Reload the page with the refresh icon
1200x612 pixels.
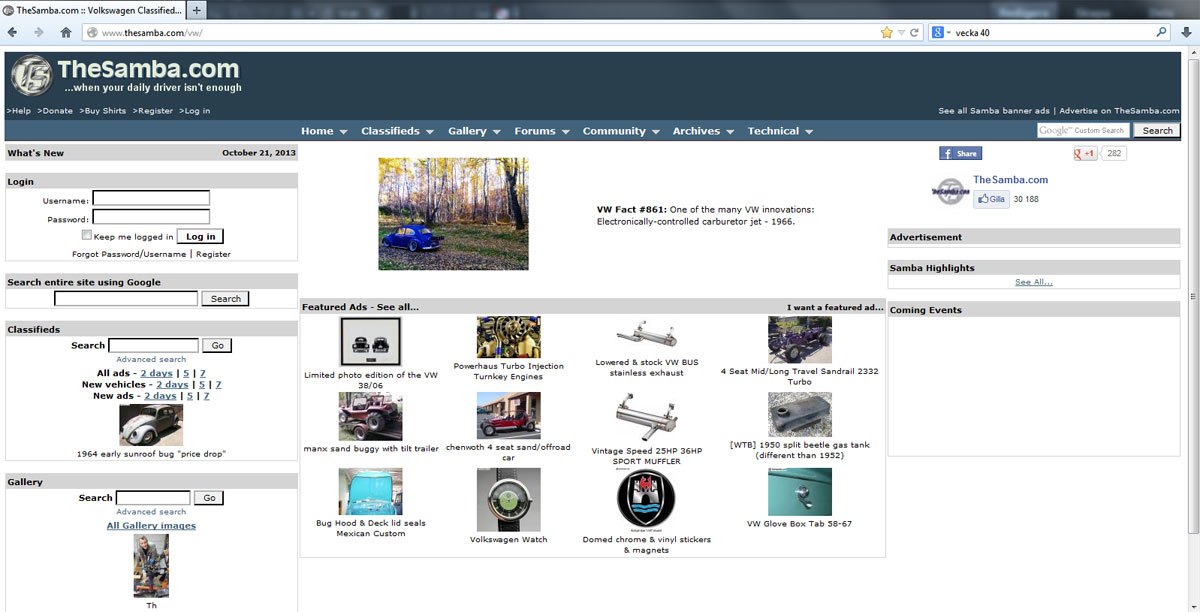[914, 32]
